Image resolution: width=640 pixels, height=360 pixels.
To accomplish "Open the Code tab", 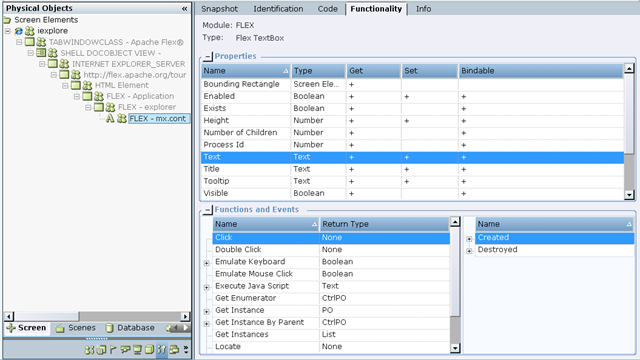I will [327, 9].
